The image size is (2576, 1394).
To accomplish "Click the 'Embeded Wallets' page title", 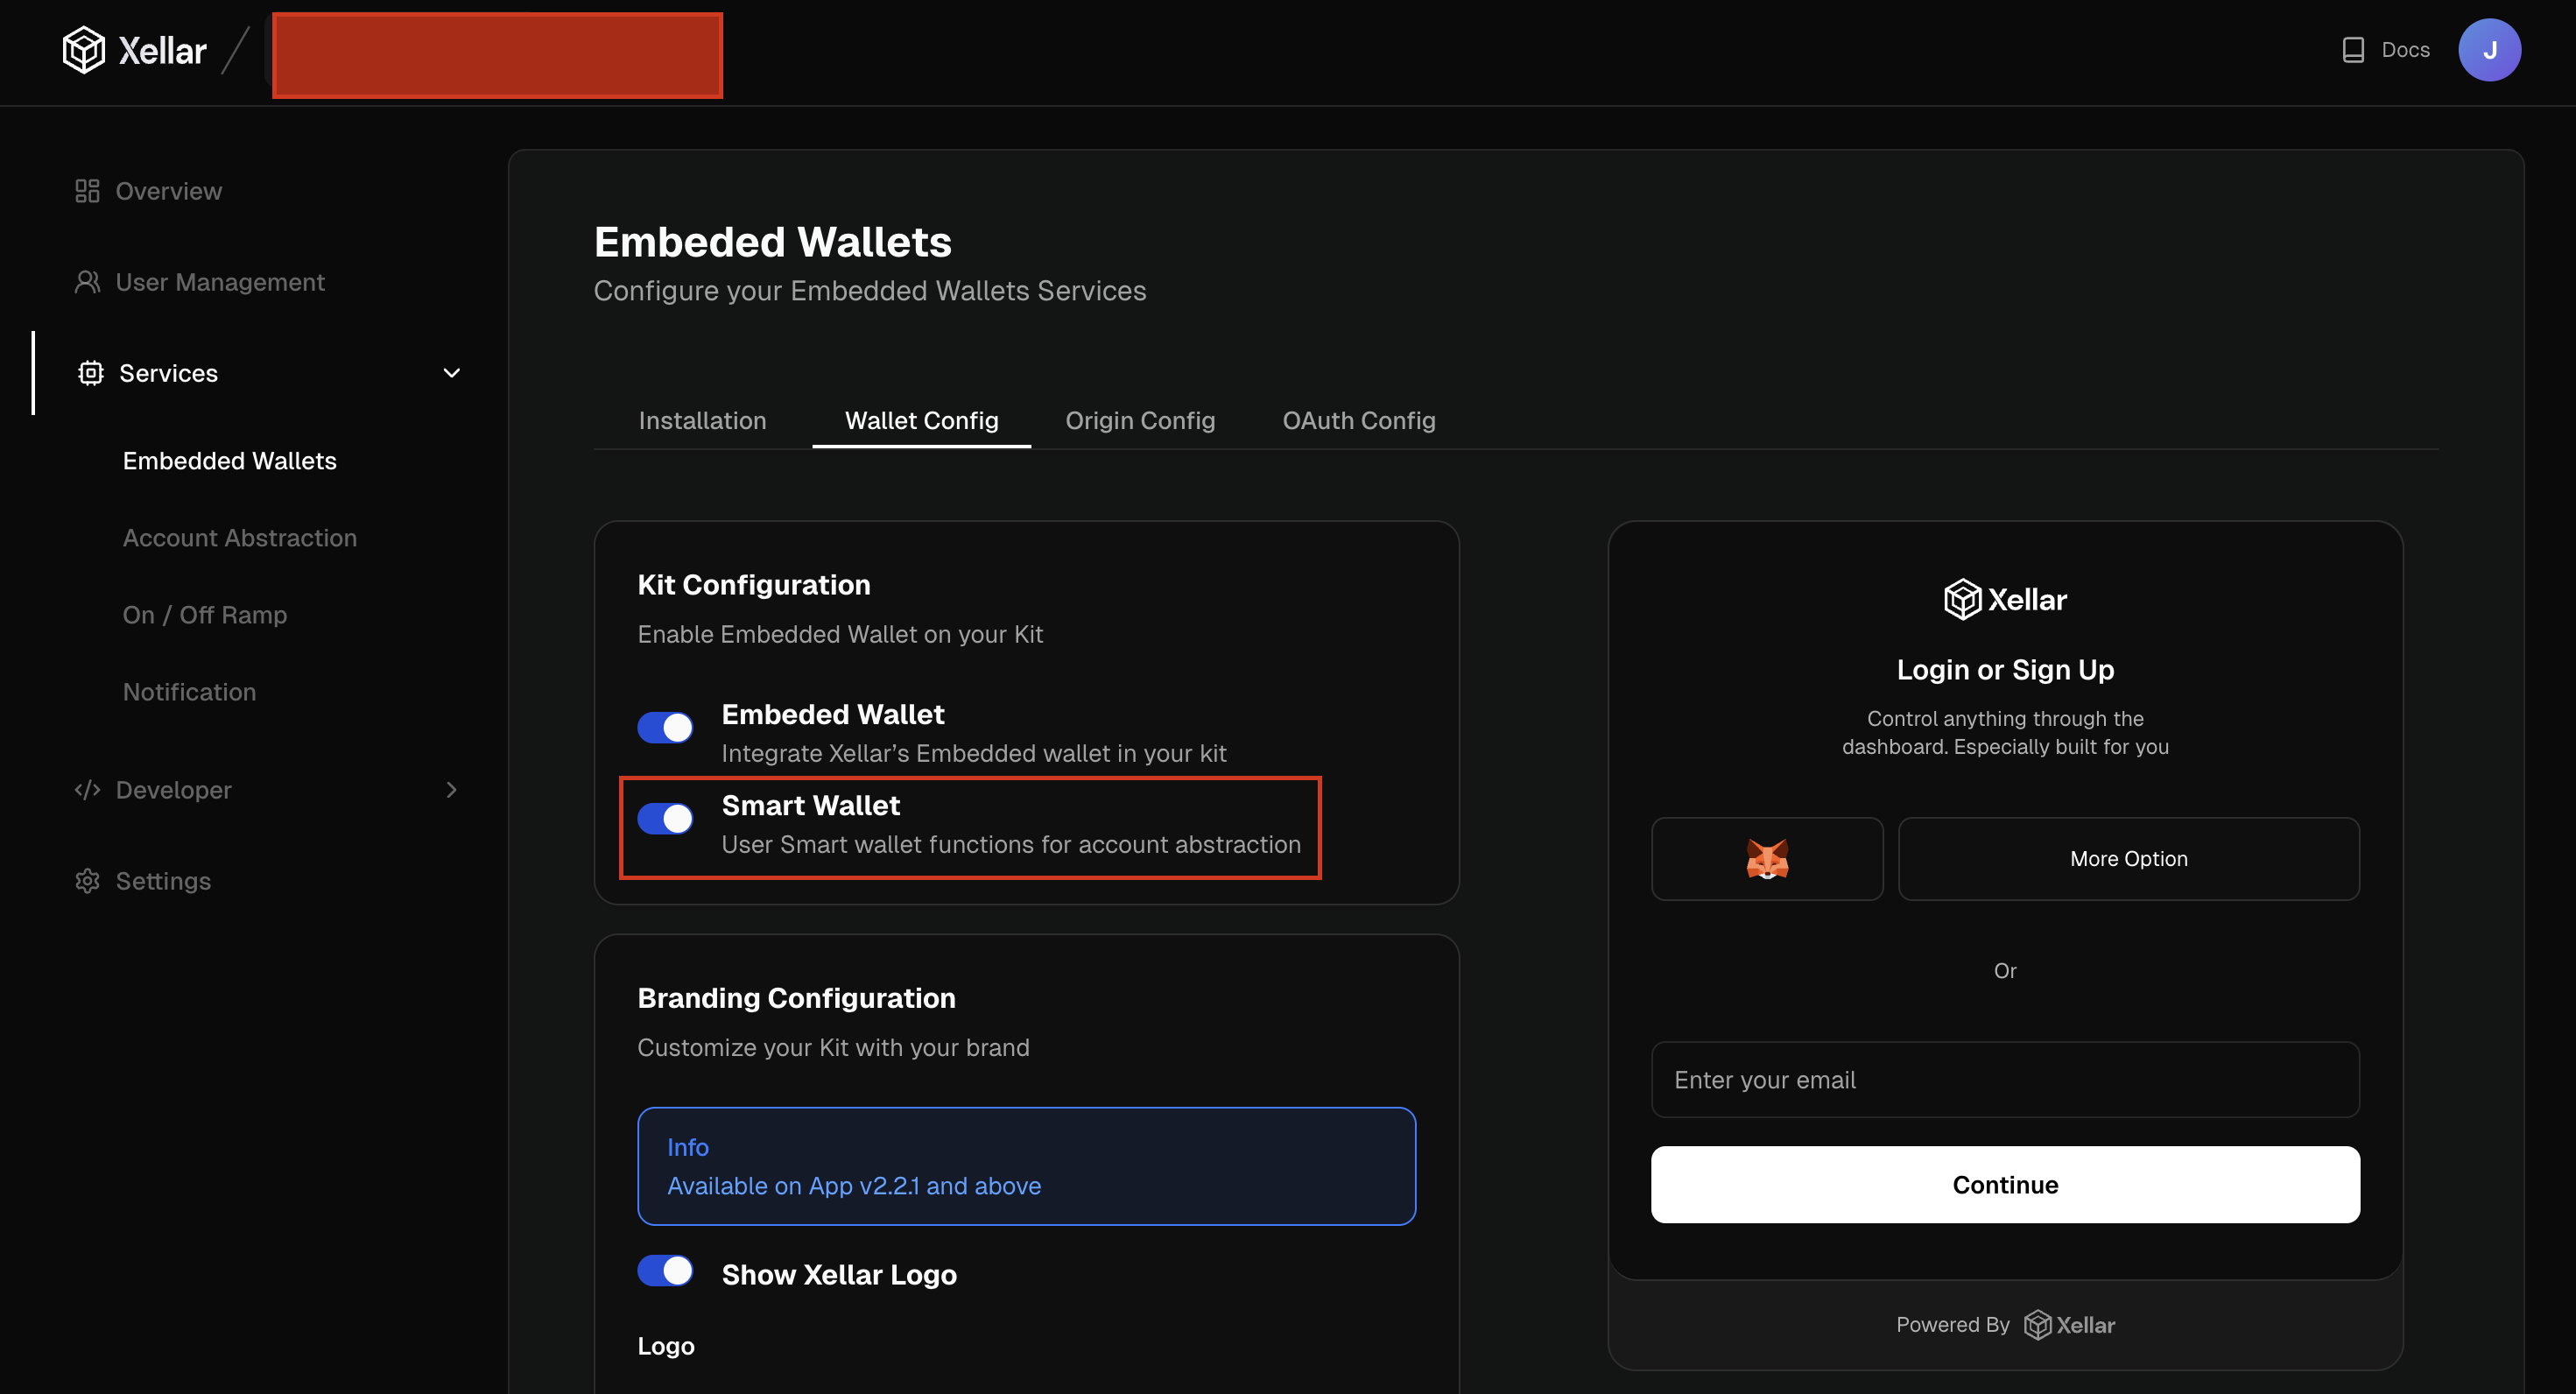I will (x=772, y=242).
